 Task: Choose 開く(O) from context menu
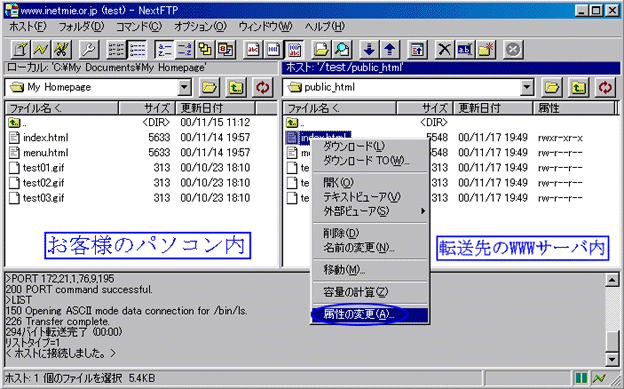[370, 182]
